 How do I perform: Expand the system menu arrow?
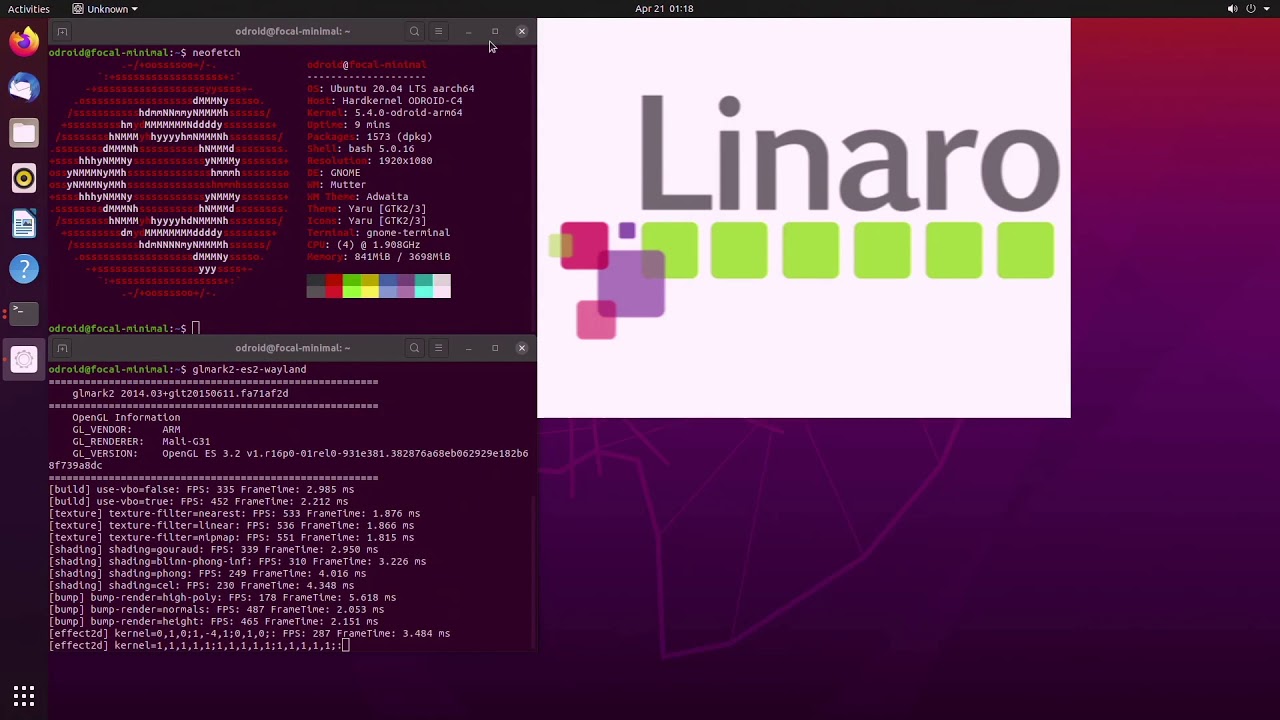(1266, 9)
